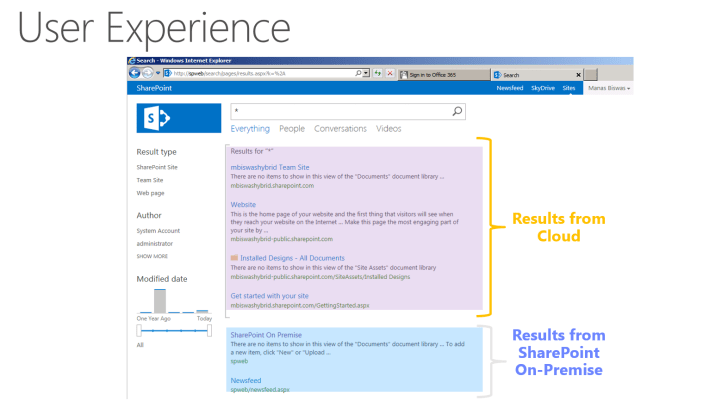Click the refresh icon in the address bar
Screen dimensions: 703x407
(x=377, y=74)
